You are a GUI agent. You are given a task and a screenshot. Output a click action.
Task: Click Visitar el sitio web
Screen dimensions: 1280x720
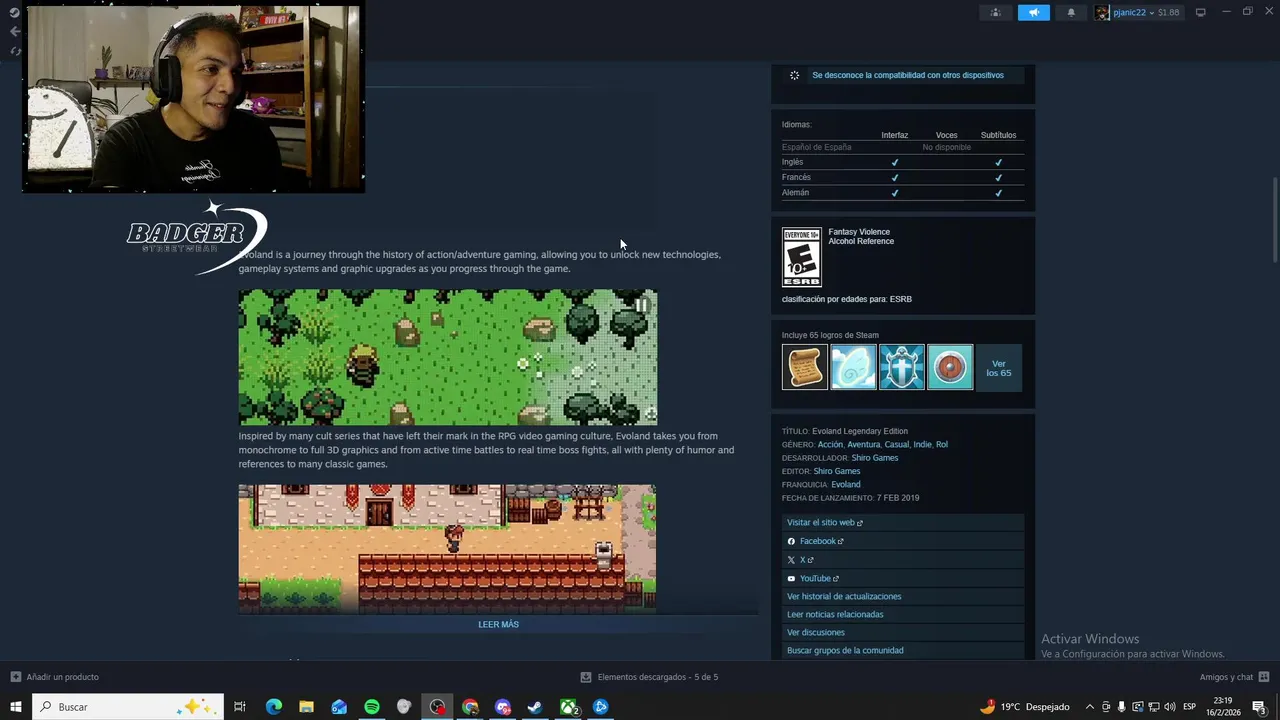coord(903,523)
